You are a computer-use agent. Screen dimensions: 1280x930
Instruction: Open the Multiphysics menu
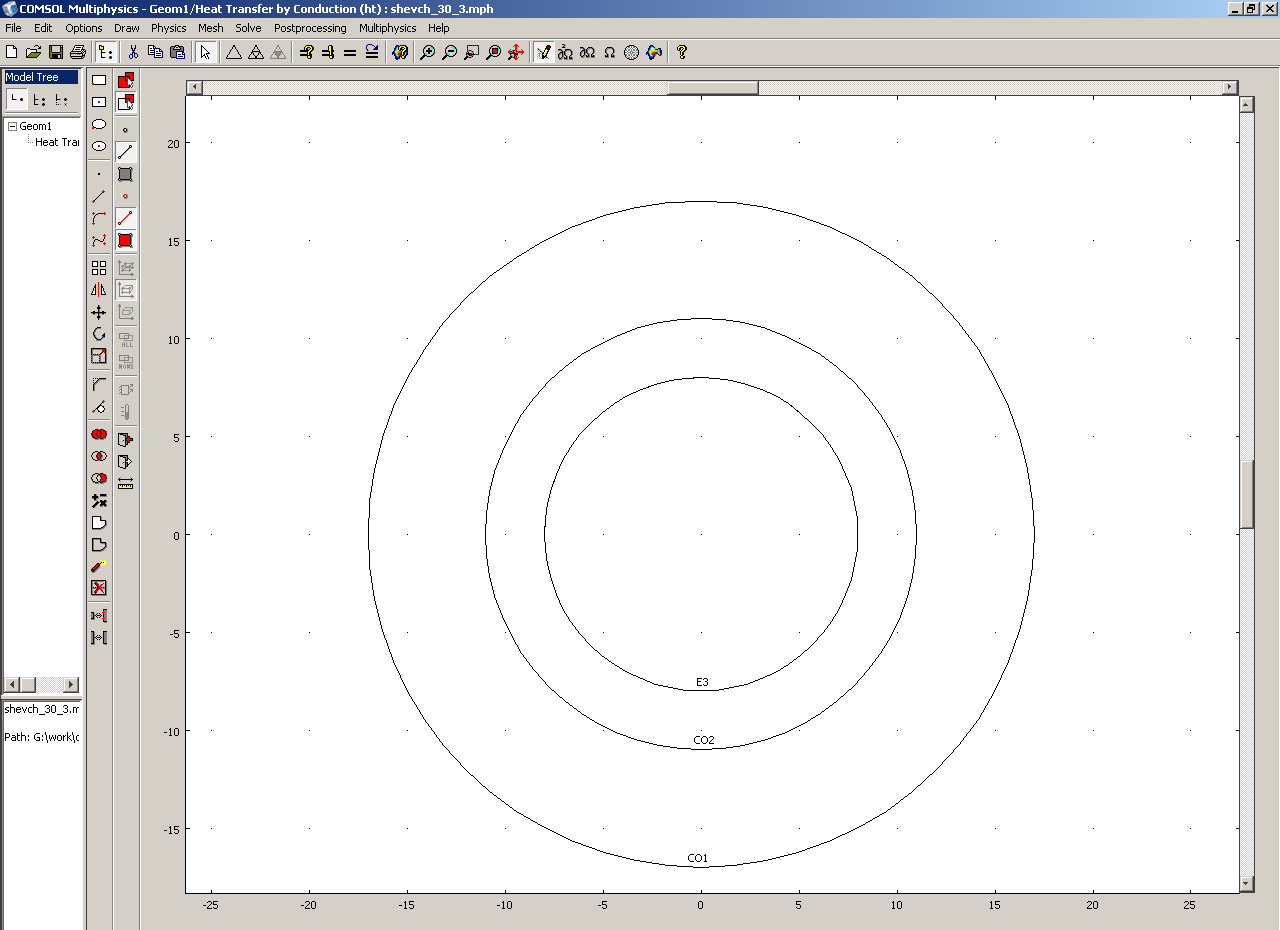pos(388,28)
